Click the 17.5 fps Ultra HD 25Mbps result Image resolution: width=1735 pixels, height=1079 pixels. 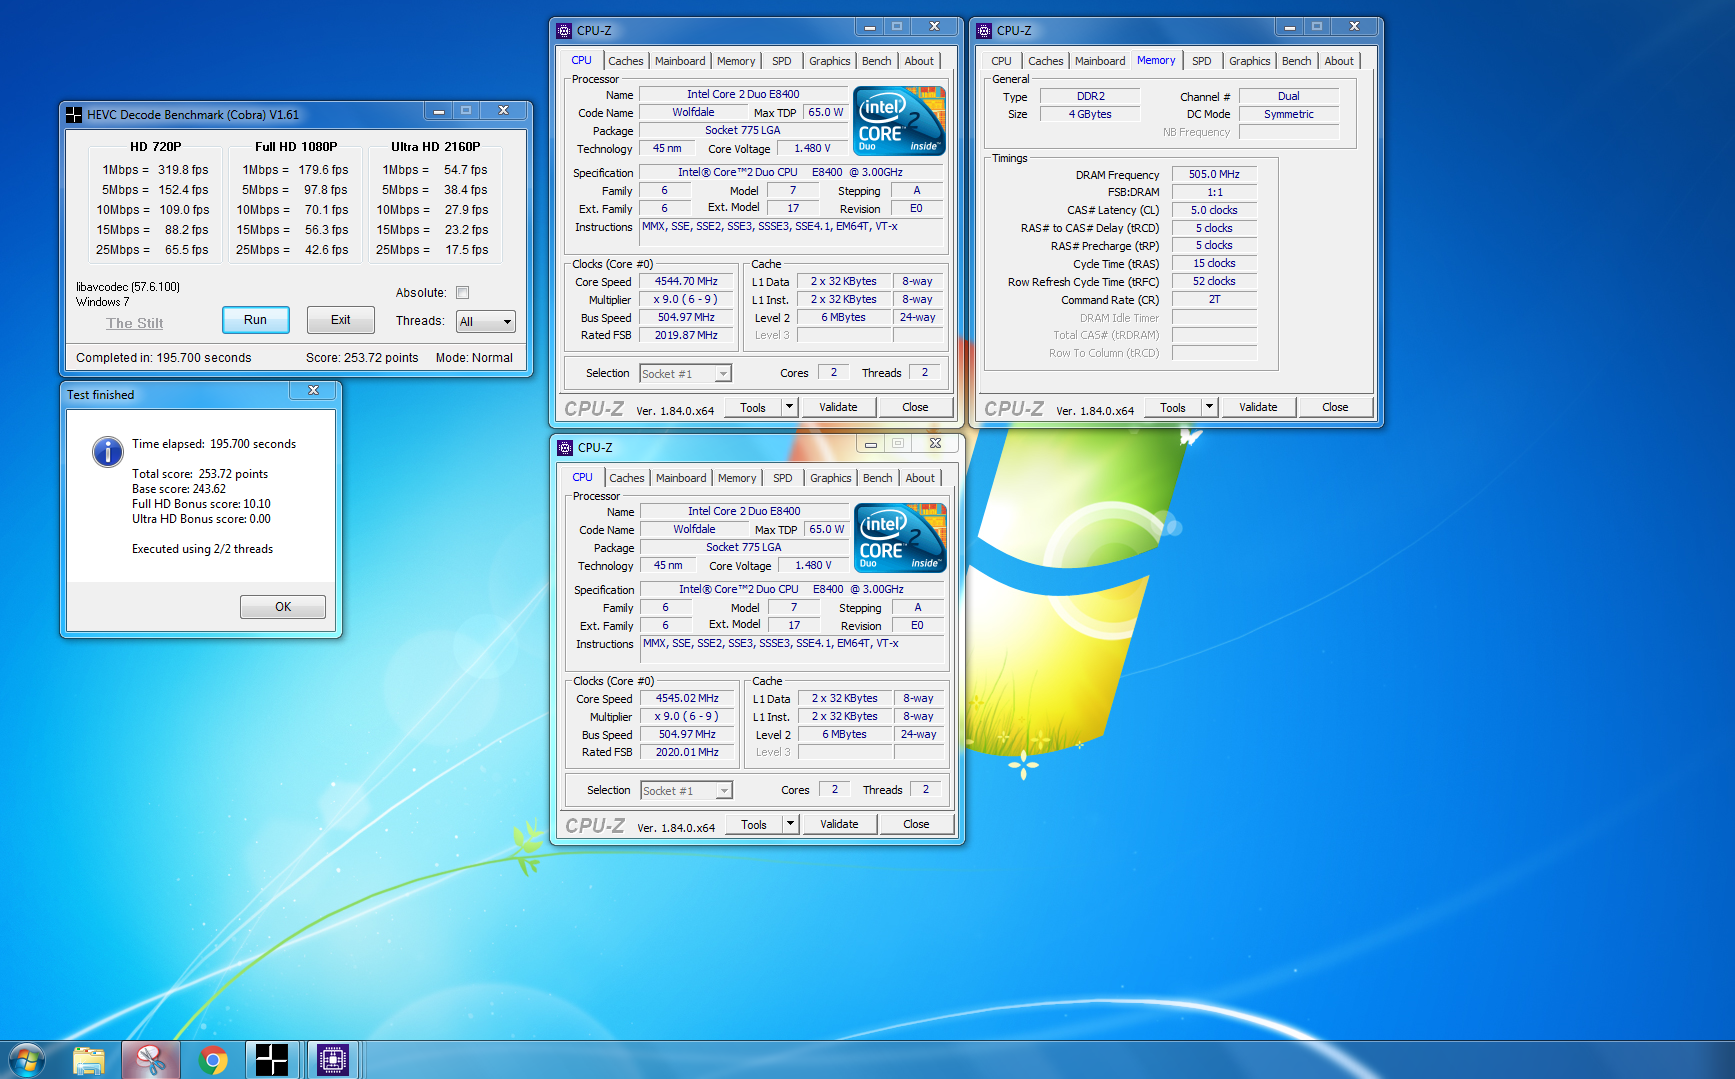click(467, 250)
